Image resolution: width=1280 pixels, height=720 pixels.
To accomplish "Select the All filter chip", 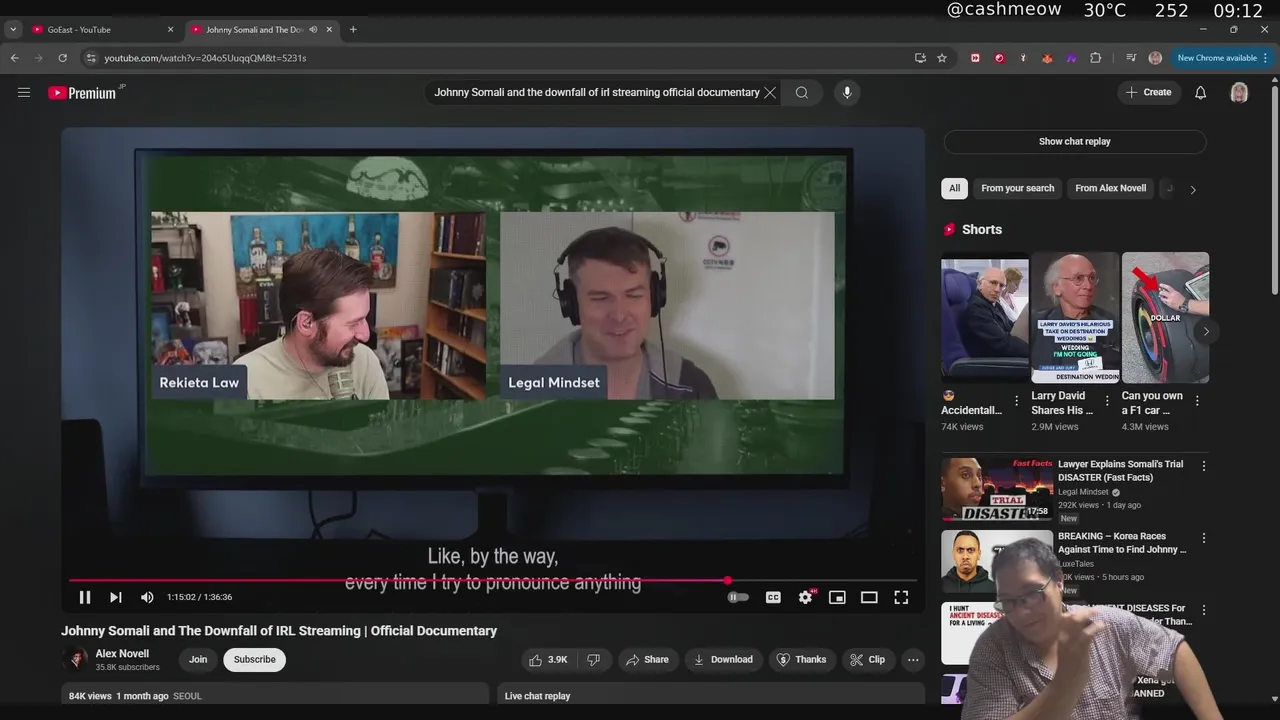I will tap(955, 188).
